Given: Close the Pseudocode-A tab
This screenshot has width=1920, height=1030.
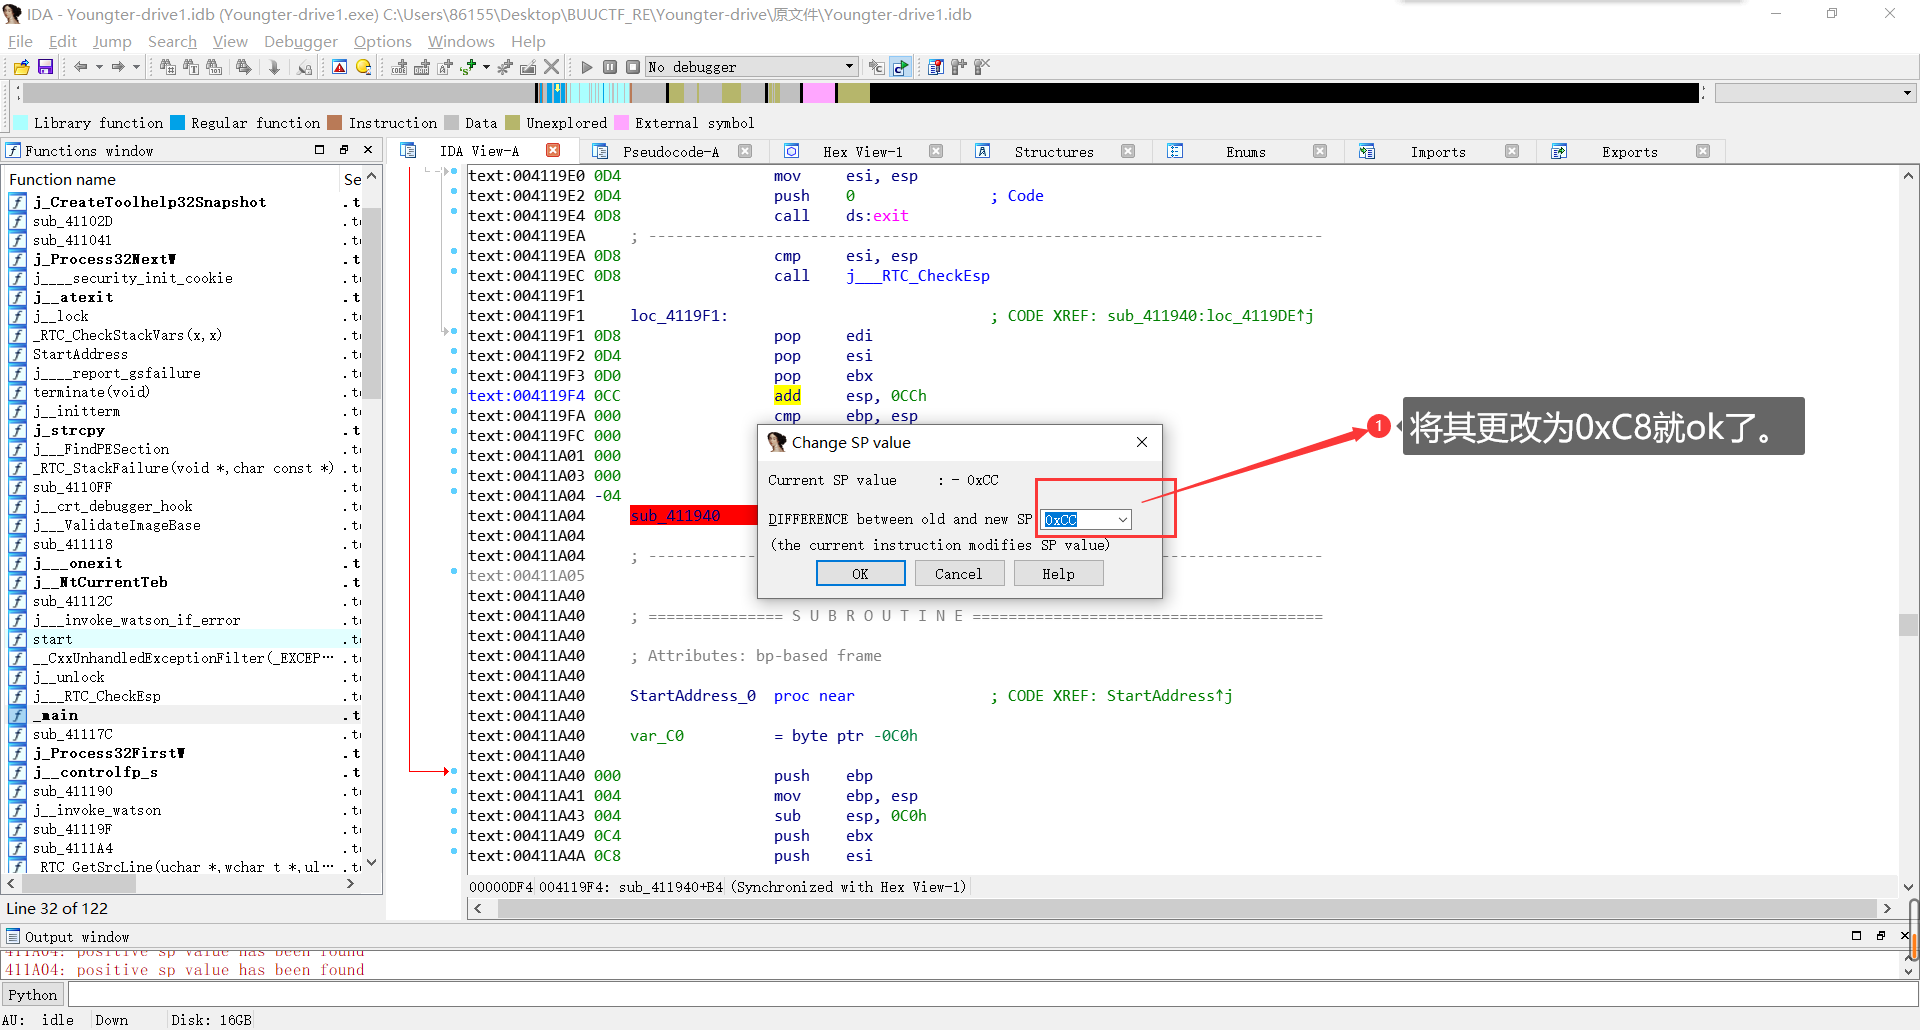Looking at the screenshot, I should tap(745, 151).
